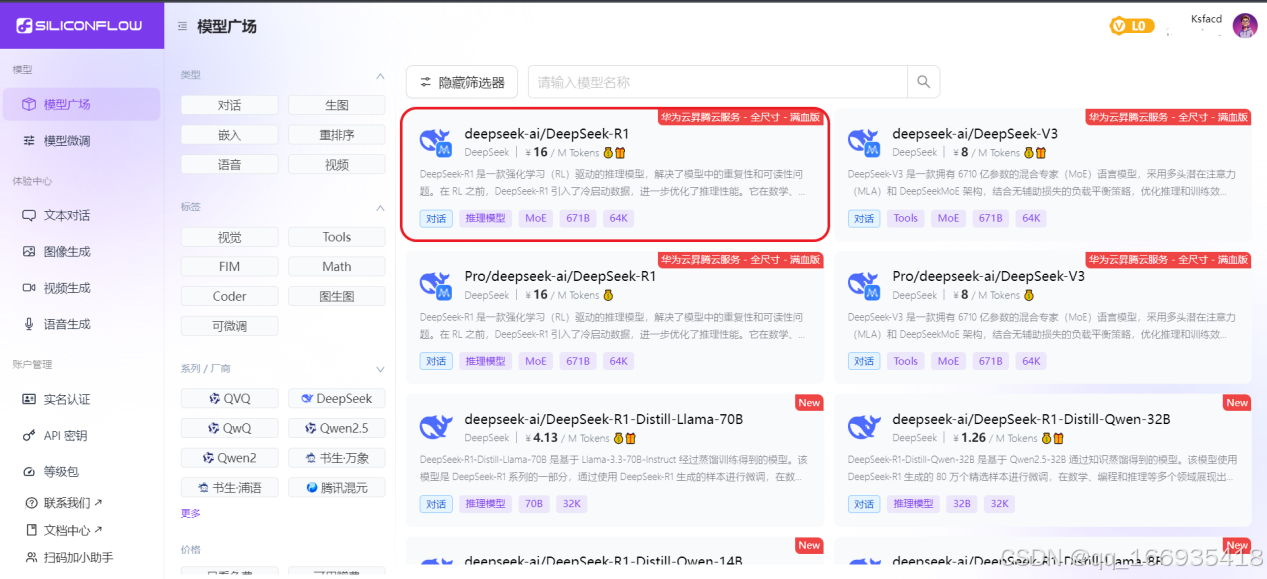The height and width of the screenshot is (579, 1267).
Task: Click the 文本对话 chat bubble icon
Action: coord(29,215)
